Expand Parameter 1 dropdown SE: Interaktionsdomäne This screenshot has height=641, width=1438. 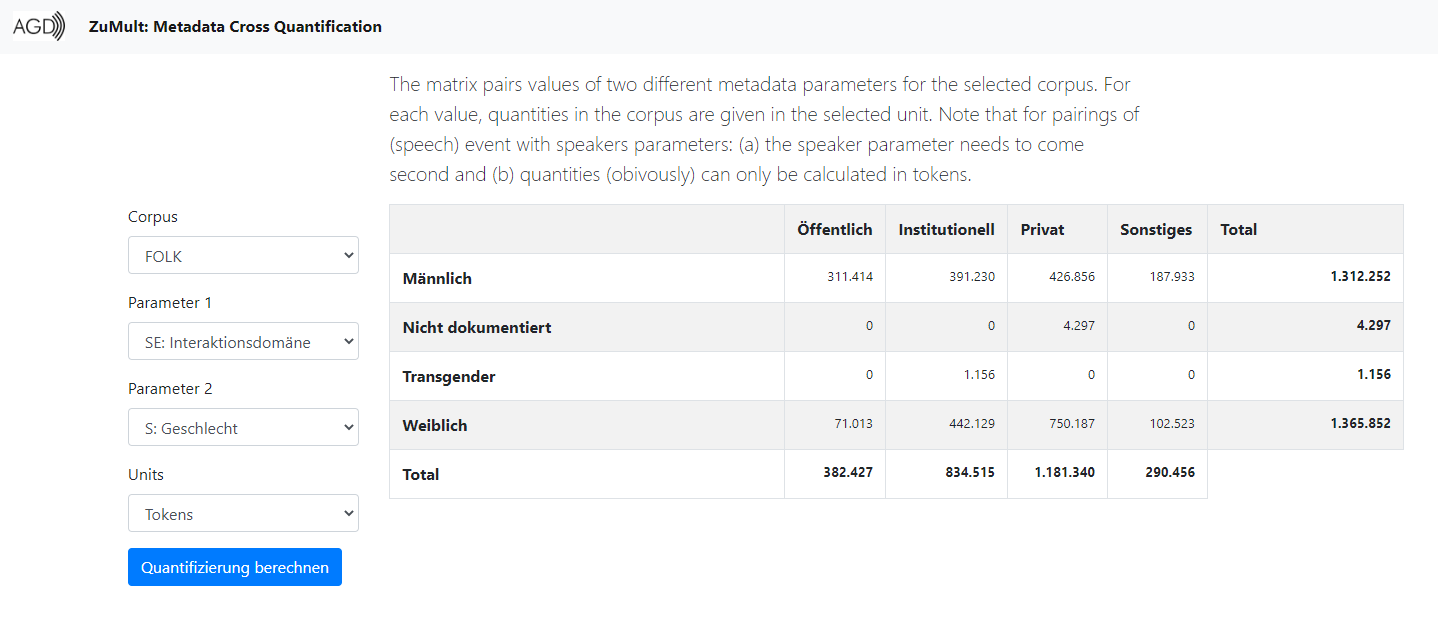(243, 341)
